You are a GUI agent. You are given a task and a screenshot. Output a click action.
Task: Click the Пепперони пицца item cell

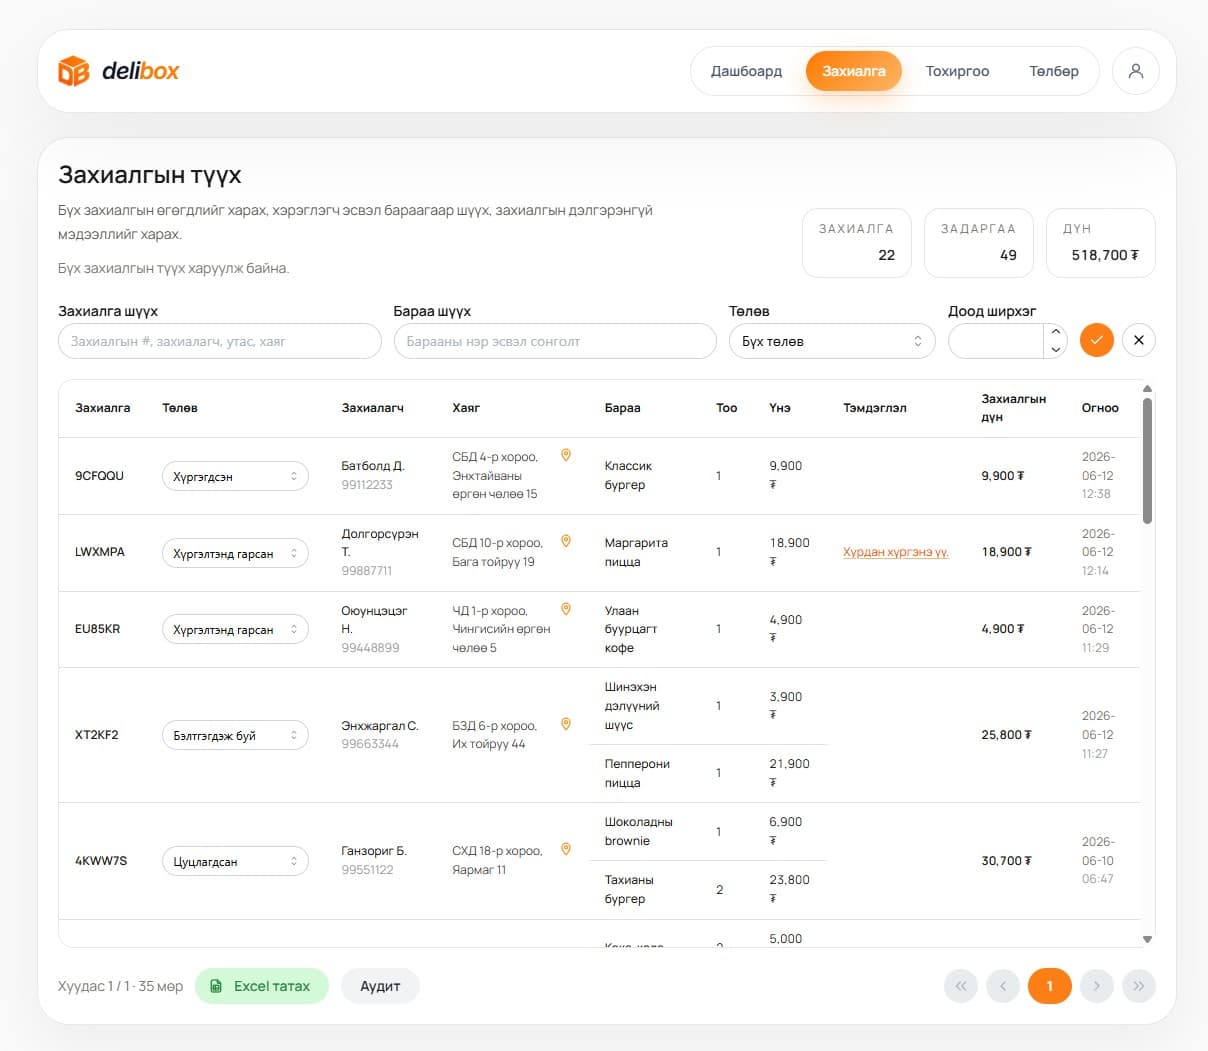(637, 773)
